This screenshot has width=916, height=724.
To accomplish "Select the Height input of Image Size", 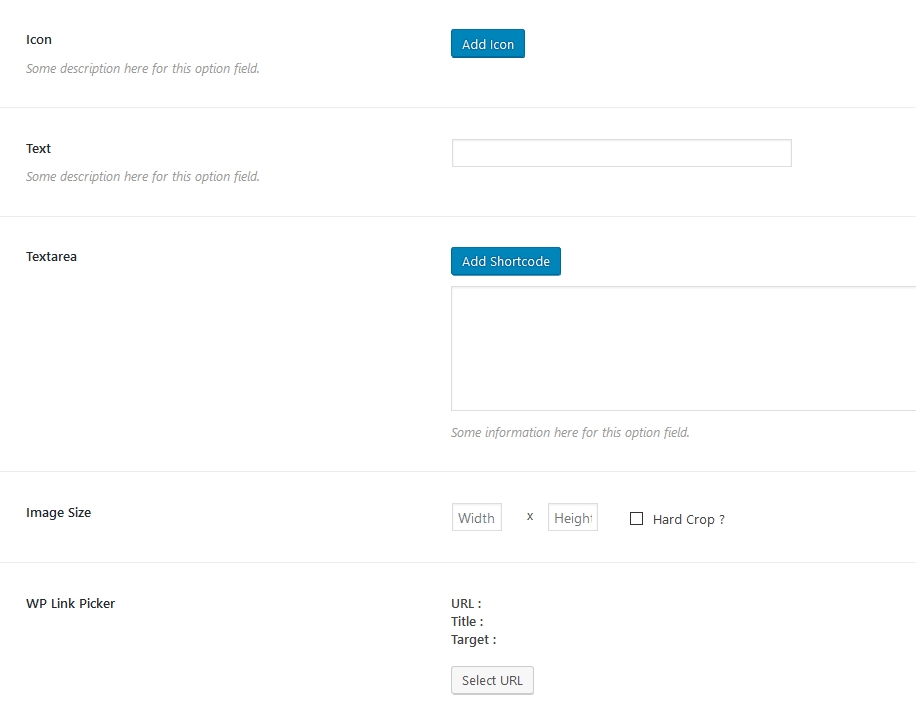I will tap(572, 518).
